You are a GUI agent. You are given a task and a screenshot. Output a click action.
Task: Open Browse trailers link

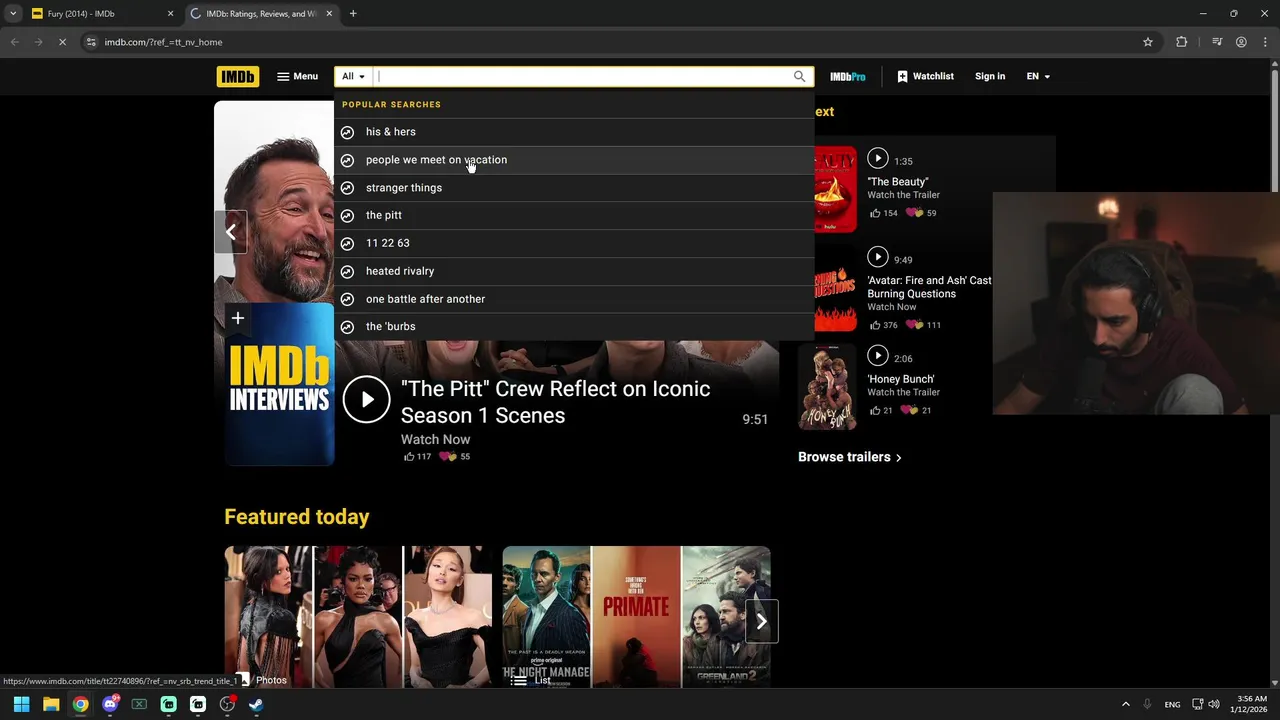[850, 457]
